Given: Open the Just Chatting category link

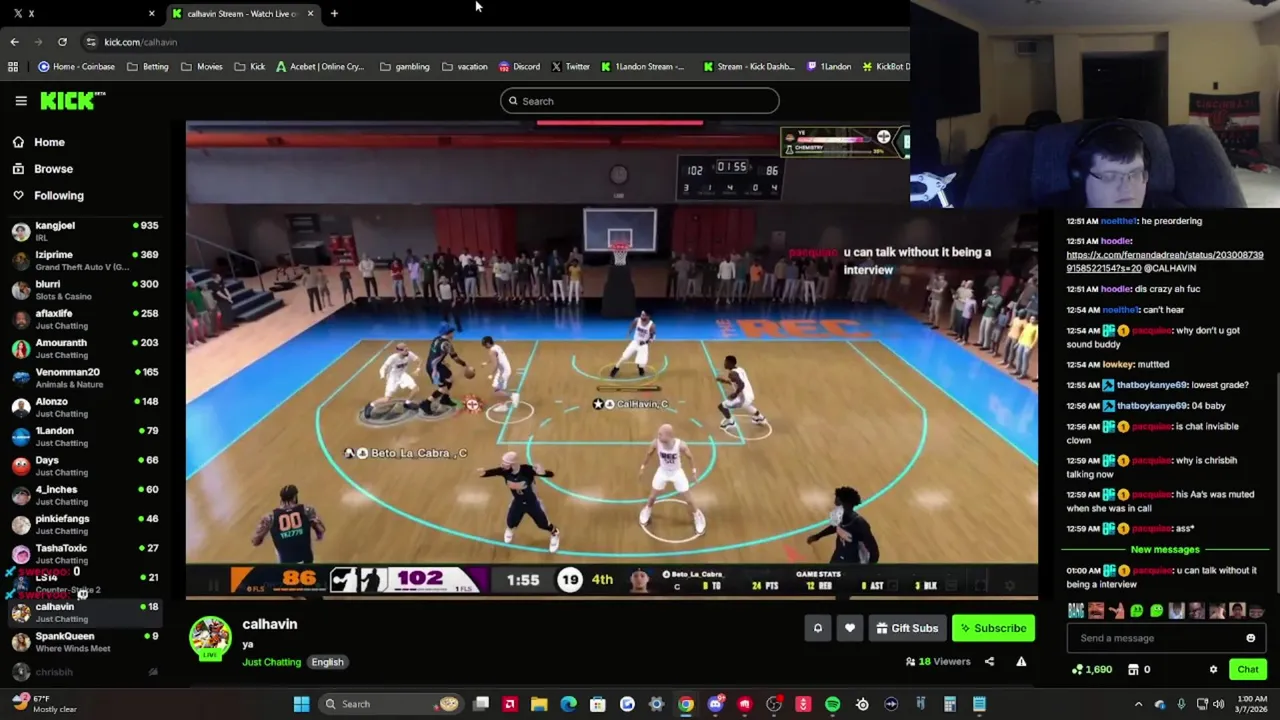Looking at the screenshot, I should (x=271, y=662).
